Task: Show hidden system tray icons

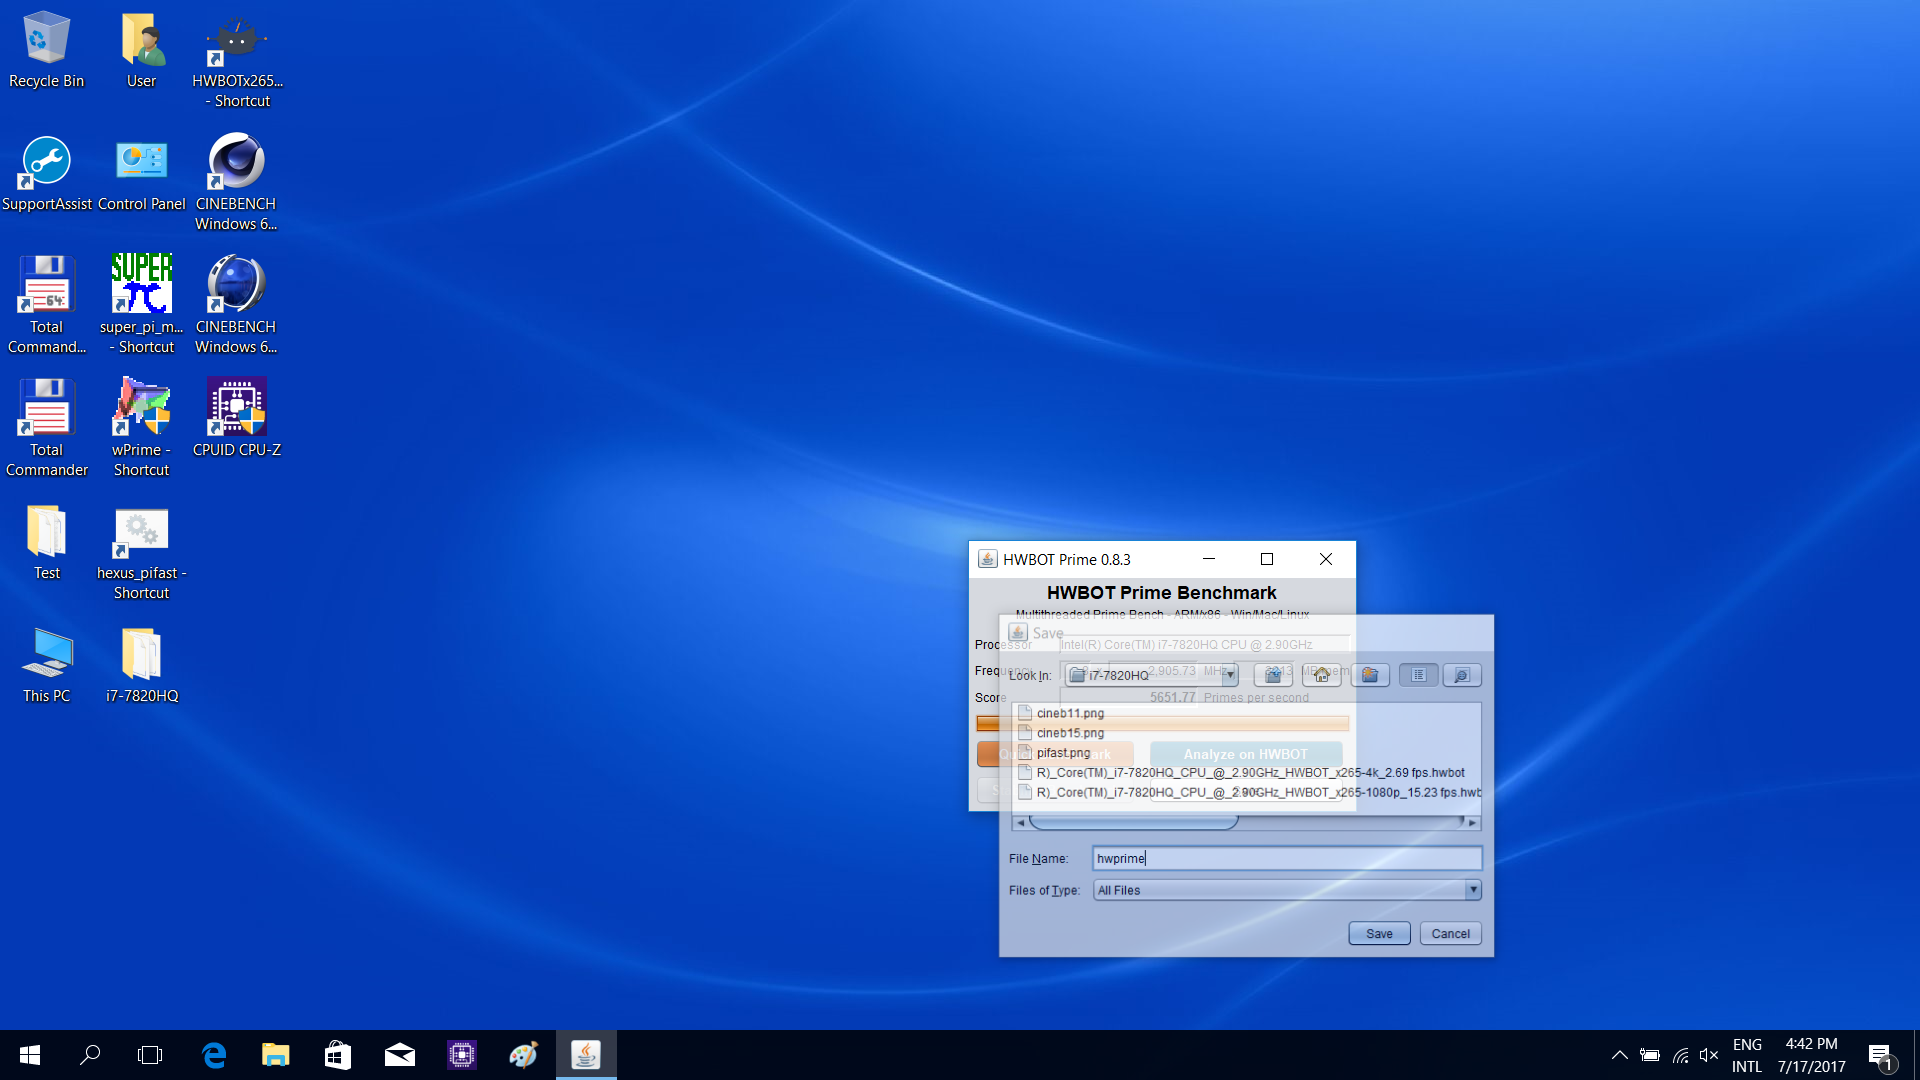Action: coord(1619,1055)
